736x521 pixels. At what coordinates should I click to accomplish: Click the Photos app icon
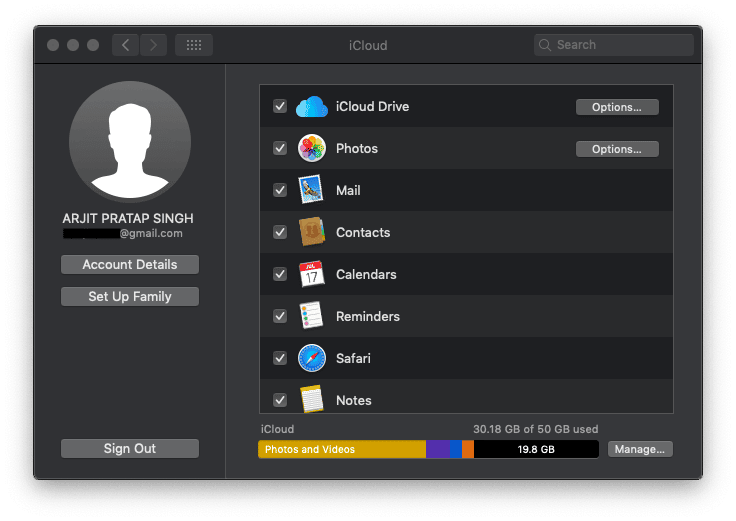[x=312, y=148]
